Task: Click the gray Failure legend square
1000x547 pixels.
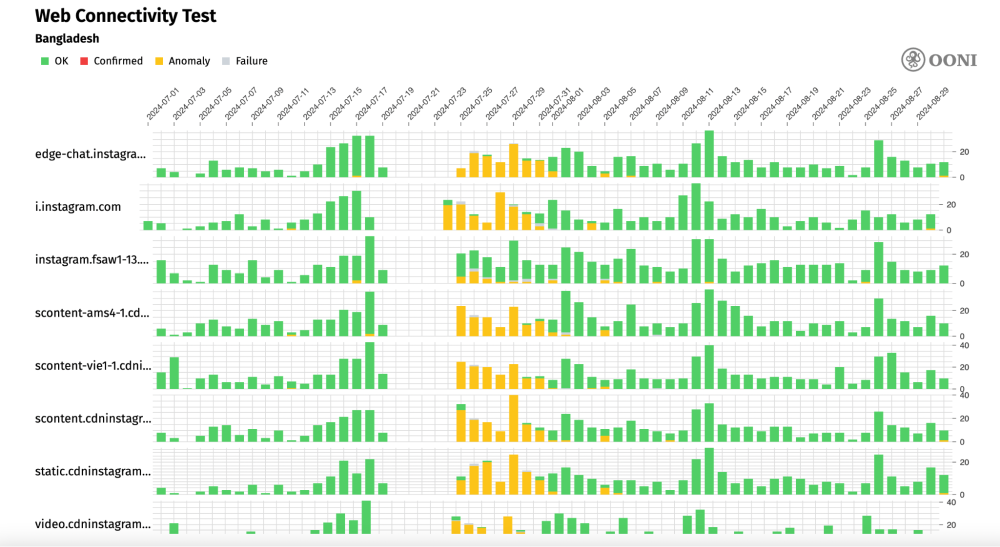Action: tap(226, 61)
